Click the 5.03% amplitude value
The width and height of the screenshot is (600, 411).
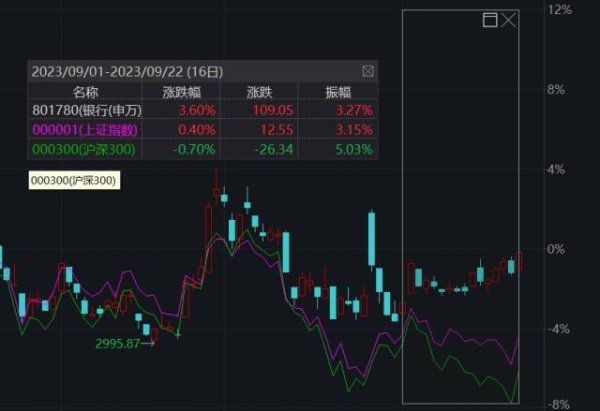354,149
